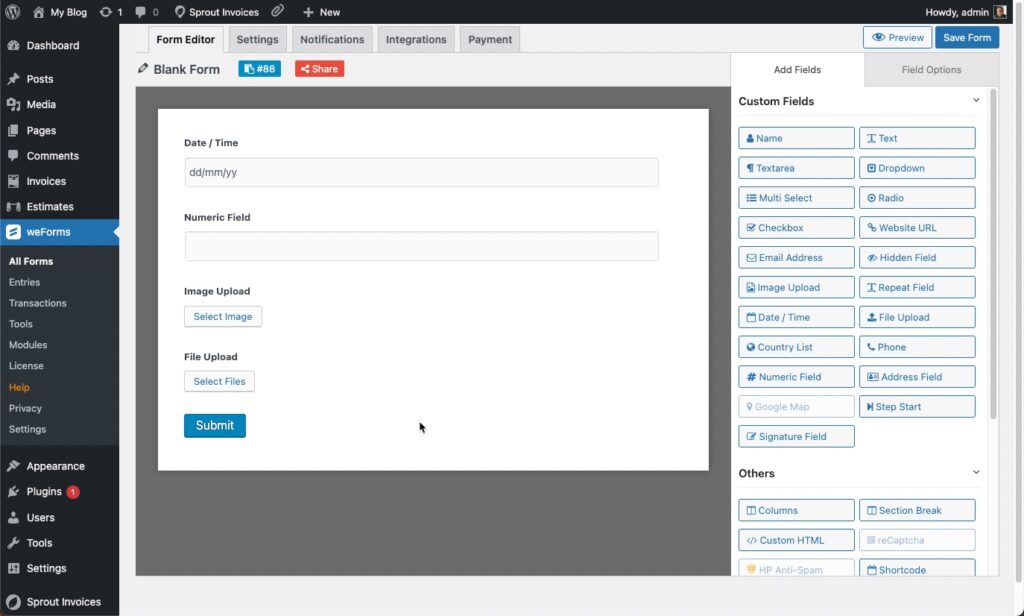
Task: Add a Repeat Field to the form
Action: [916, 287]
